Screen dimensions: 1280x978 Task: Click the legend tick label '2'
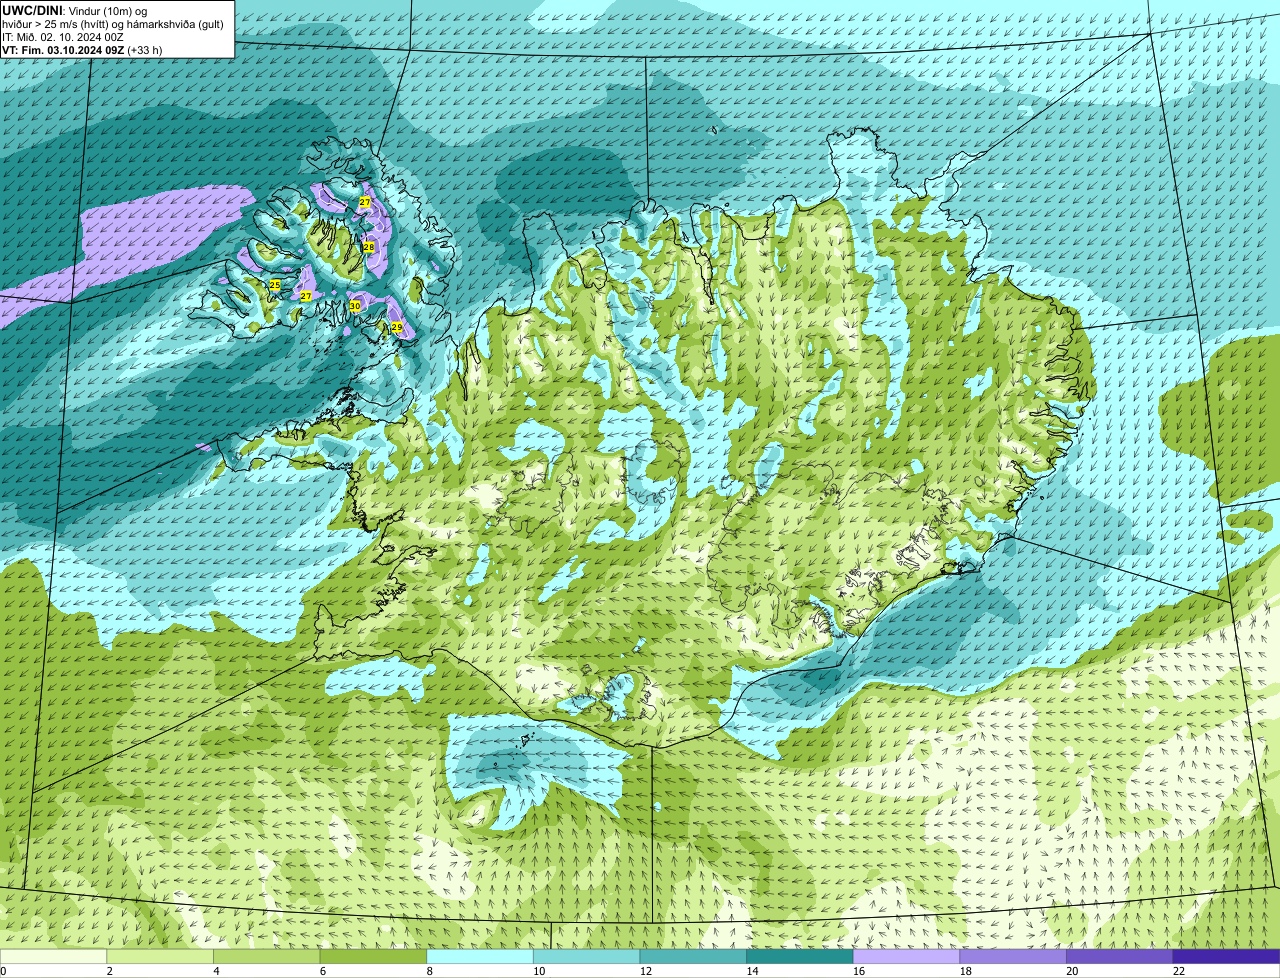(109, 971)
